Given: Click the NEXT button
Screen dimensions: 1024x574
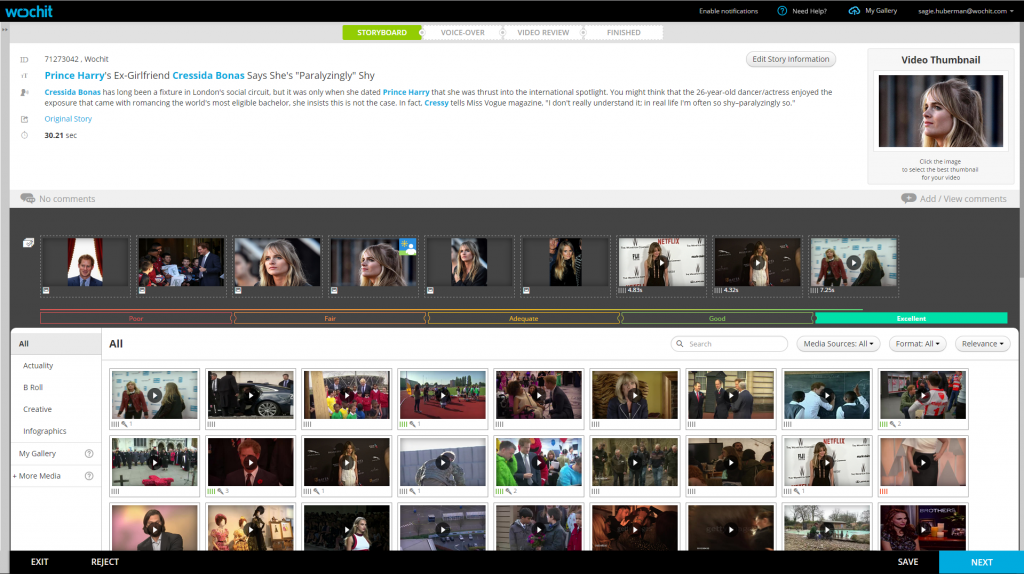Looking at the screenshot, I should tap(982, 562).
